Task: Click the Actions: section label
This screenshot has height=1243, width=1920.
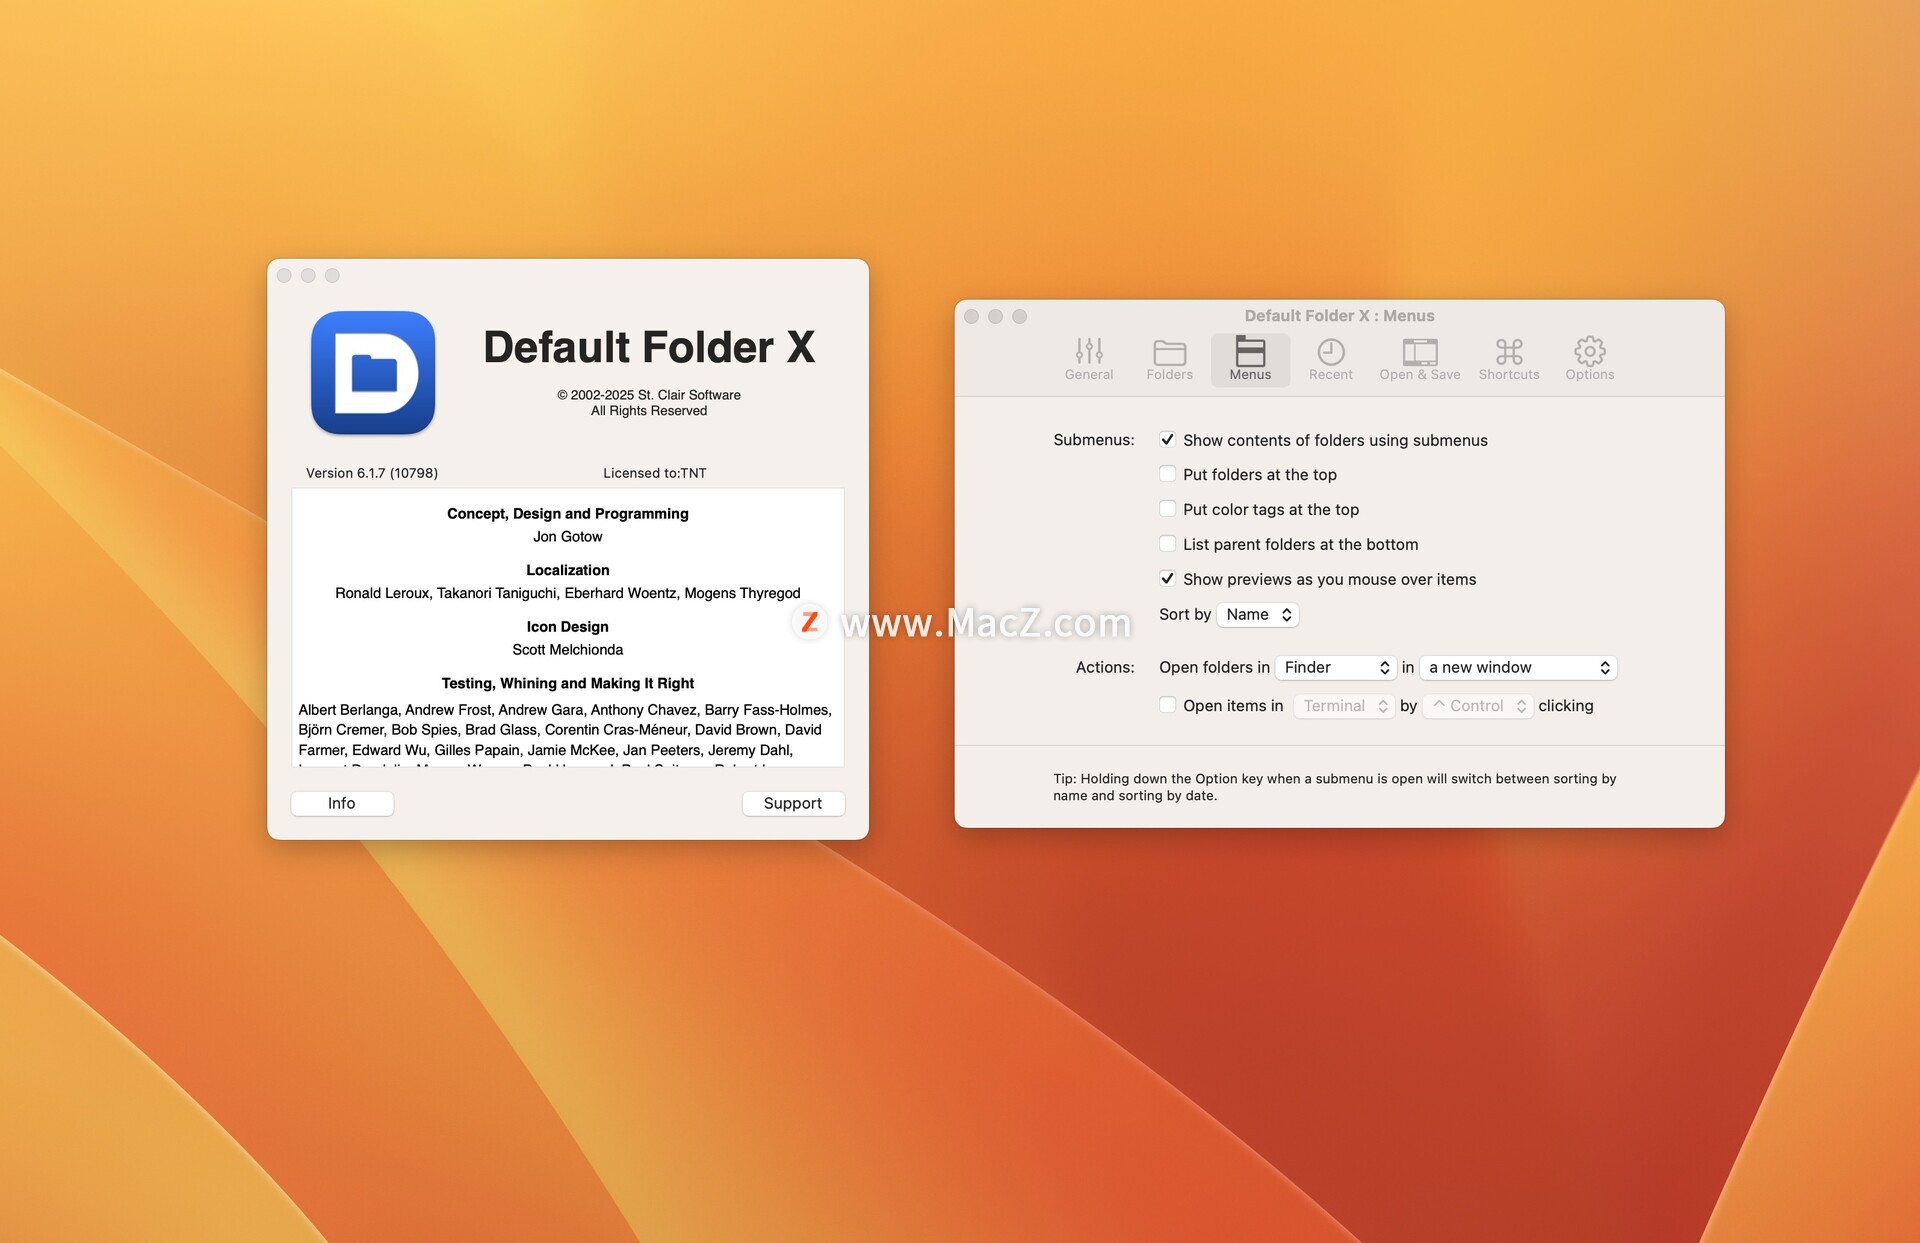Action: coord(1105,667)
